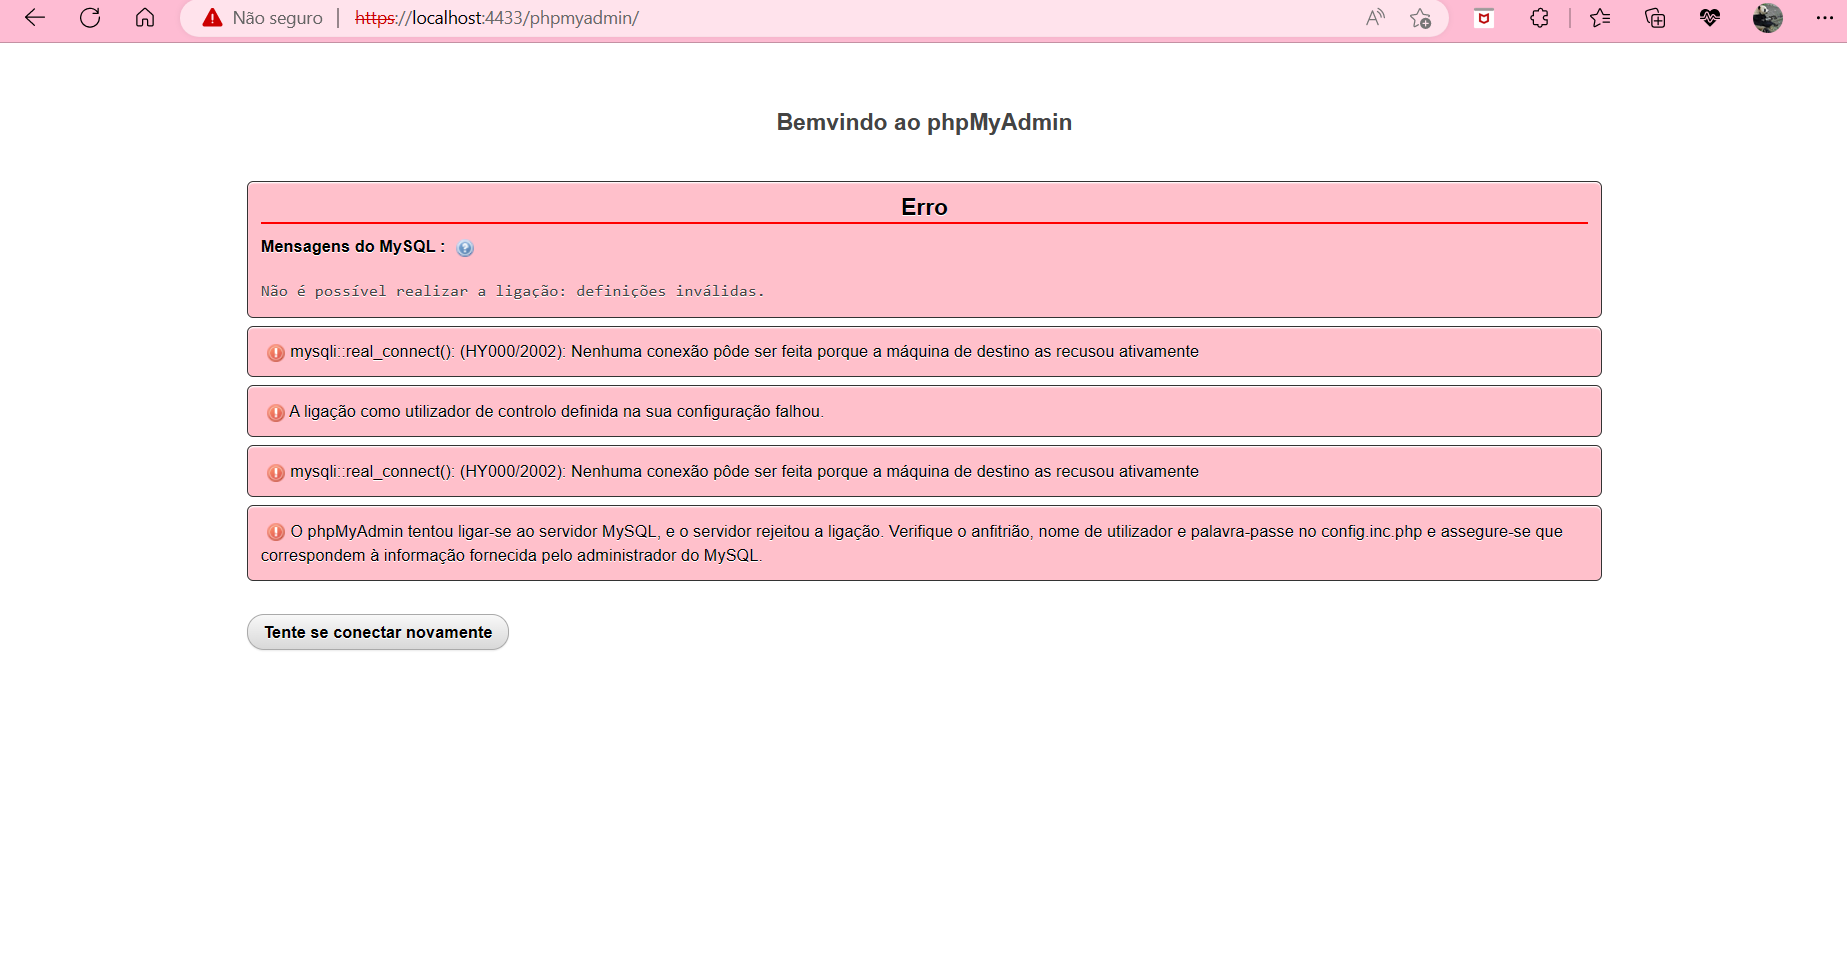
Task: Click the 'Erro' title text
Action: click(924, 207)
